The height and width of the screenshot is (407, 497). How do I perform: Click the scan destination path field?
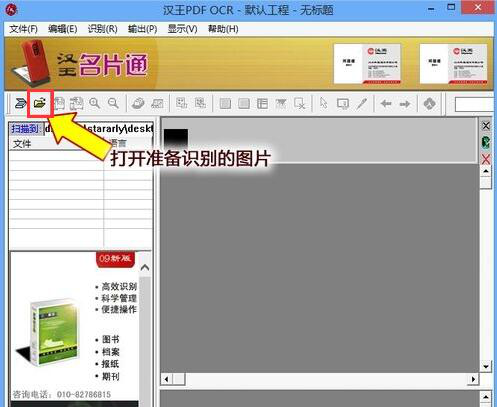(x=99, y=129)
